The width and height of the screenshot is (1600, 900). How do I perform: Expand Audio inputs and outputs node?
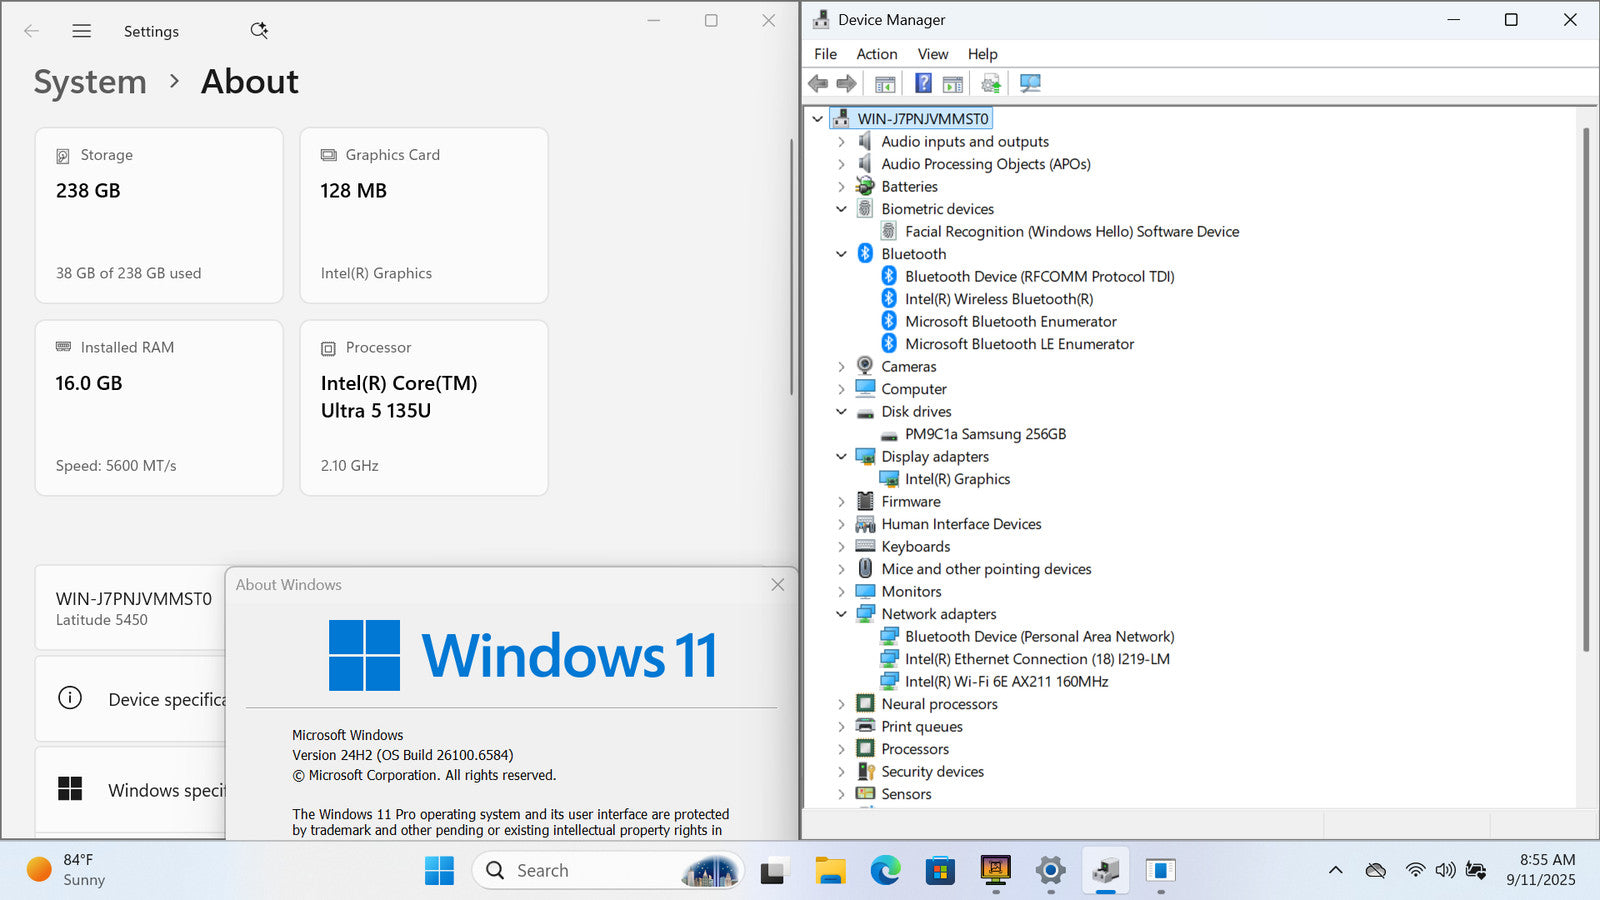[841, 142]
